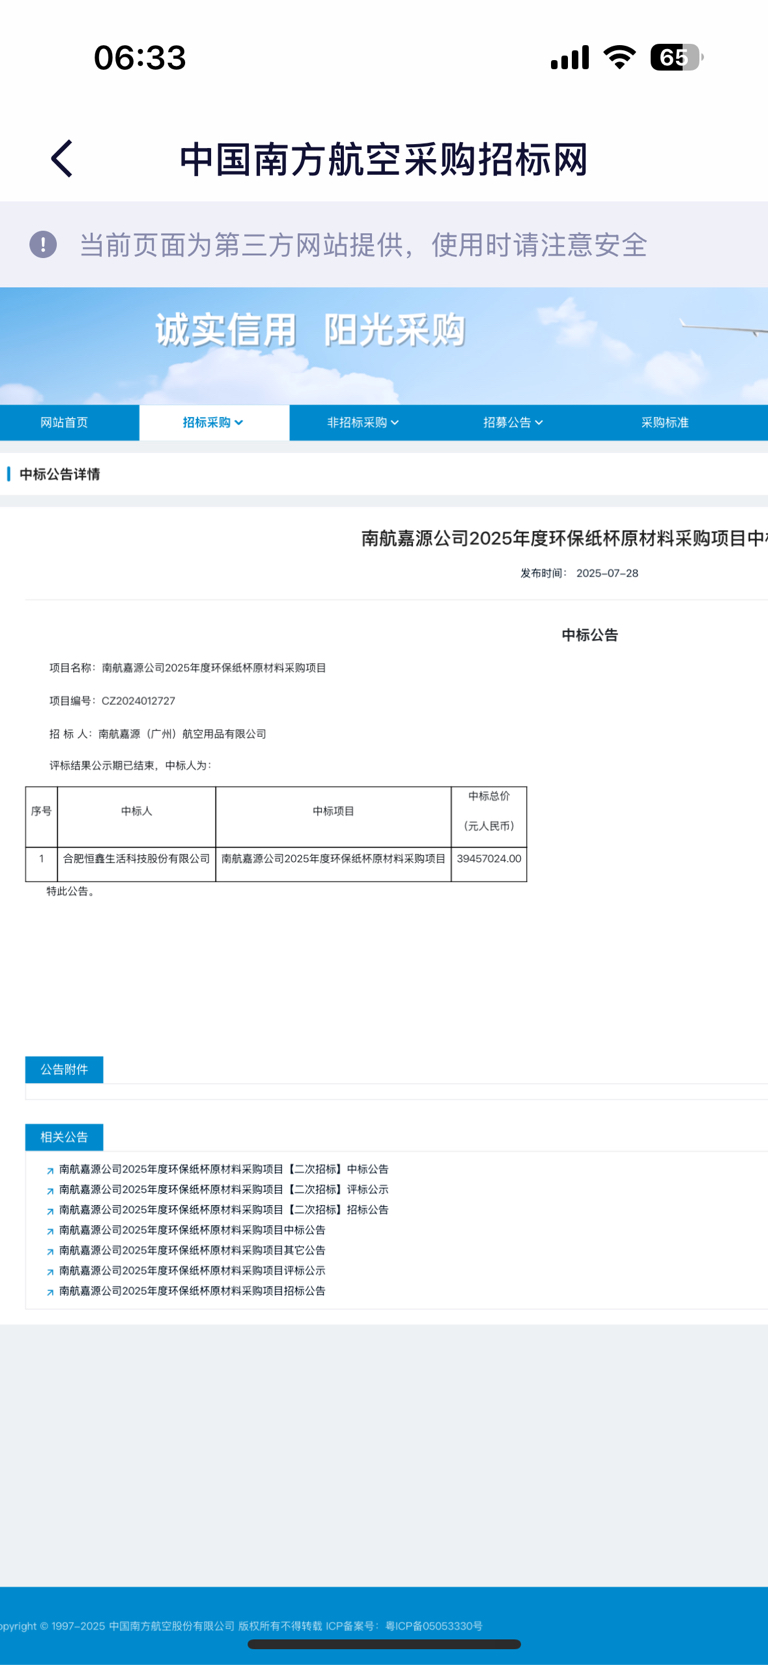Open 环保纸杯原材料采购项目招标公告 link
769x1665 pixels.
point(192,1291)
